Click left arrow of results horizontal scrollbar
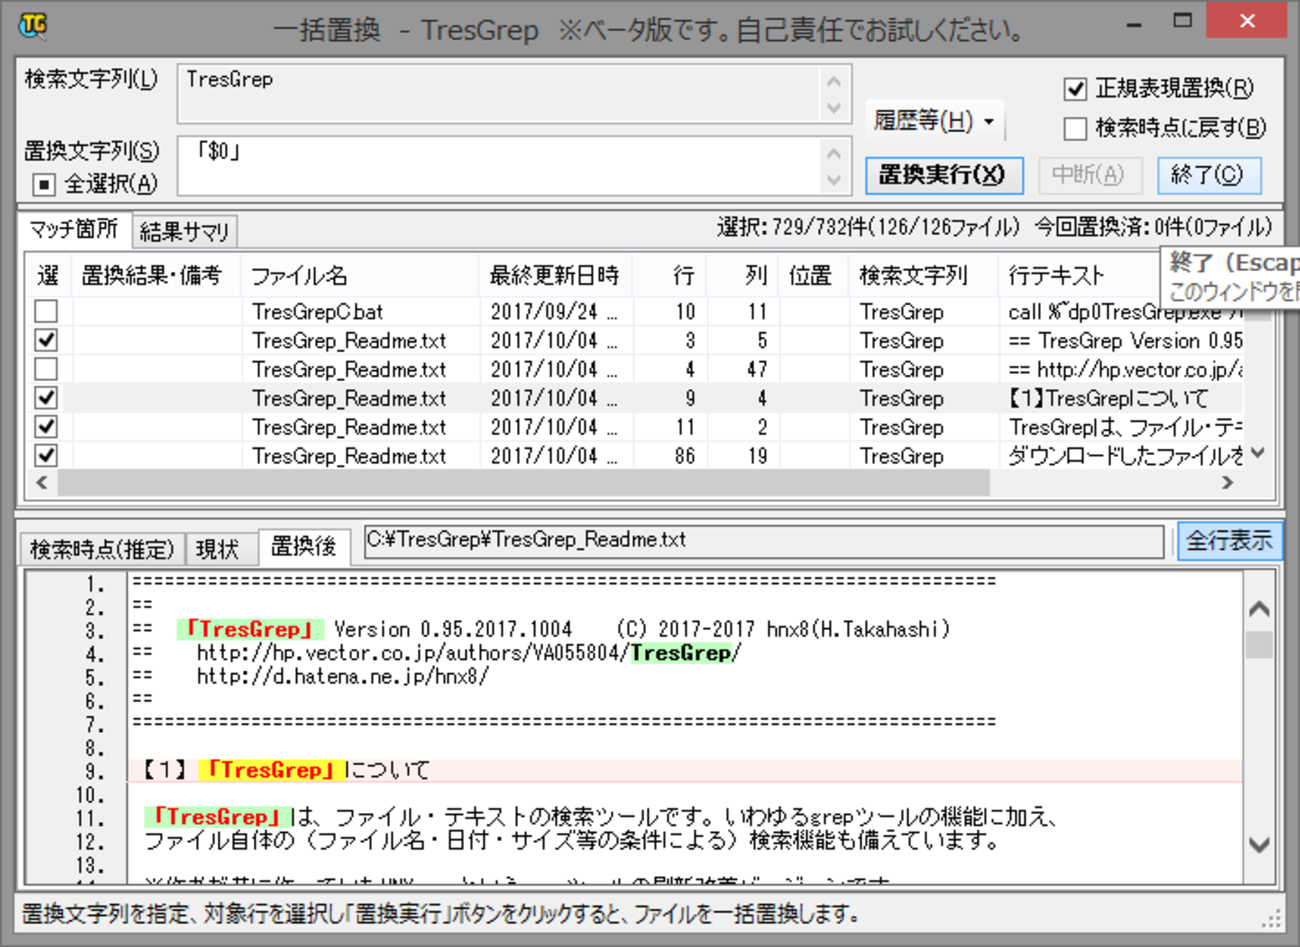This screenshot has width=1300, height=947. coord(42,482)
